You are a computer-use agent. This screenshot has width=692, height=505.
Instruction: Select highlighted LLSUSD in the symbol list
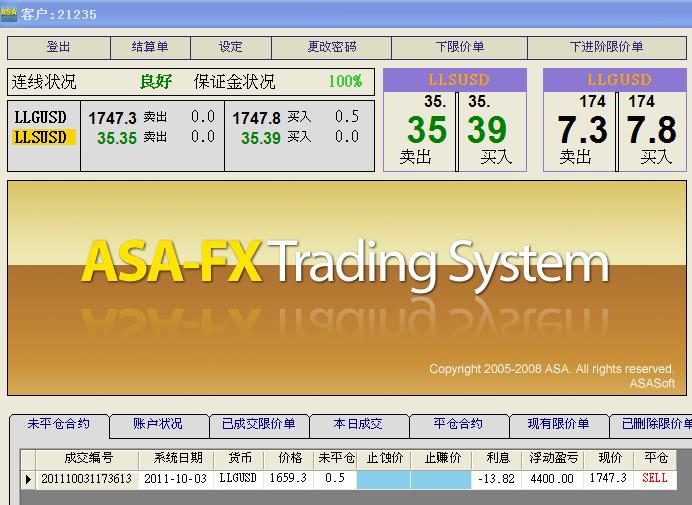44,137
